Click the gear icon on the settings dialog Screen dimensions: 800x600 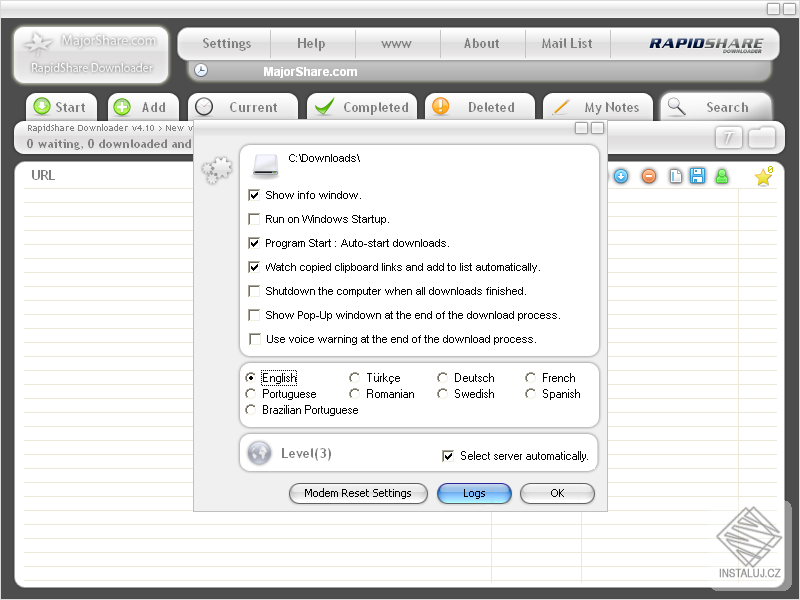click(x=216, y=170)
